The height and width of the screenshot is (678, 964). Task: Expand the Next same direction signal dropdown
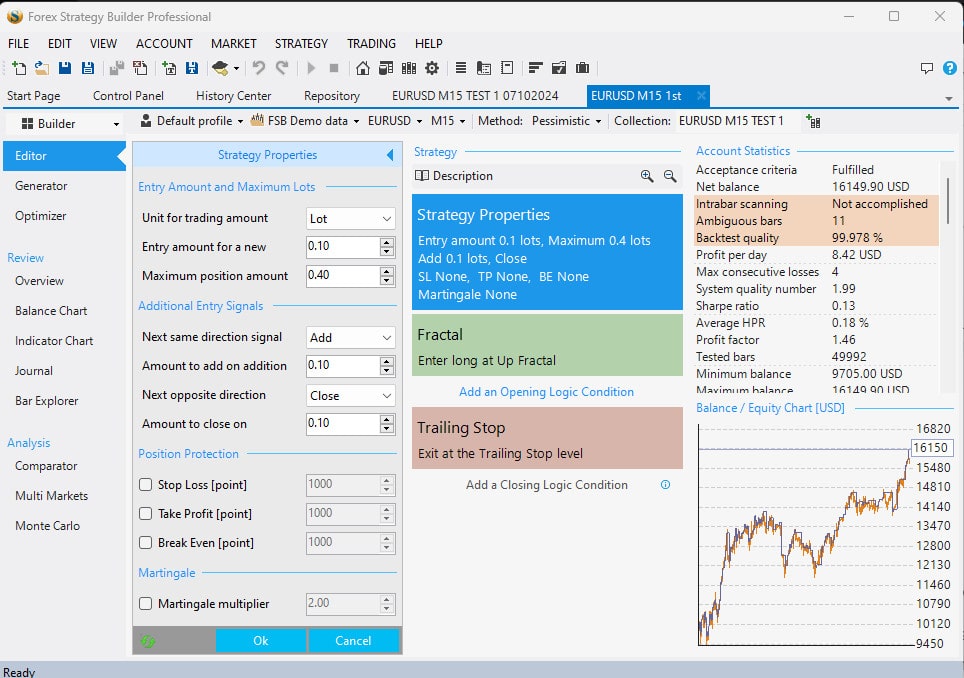click(351, 338)
